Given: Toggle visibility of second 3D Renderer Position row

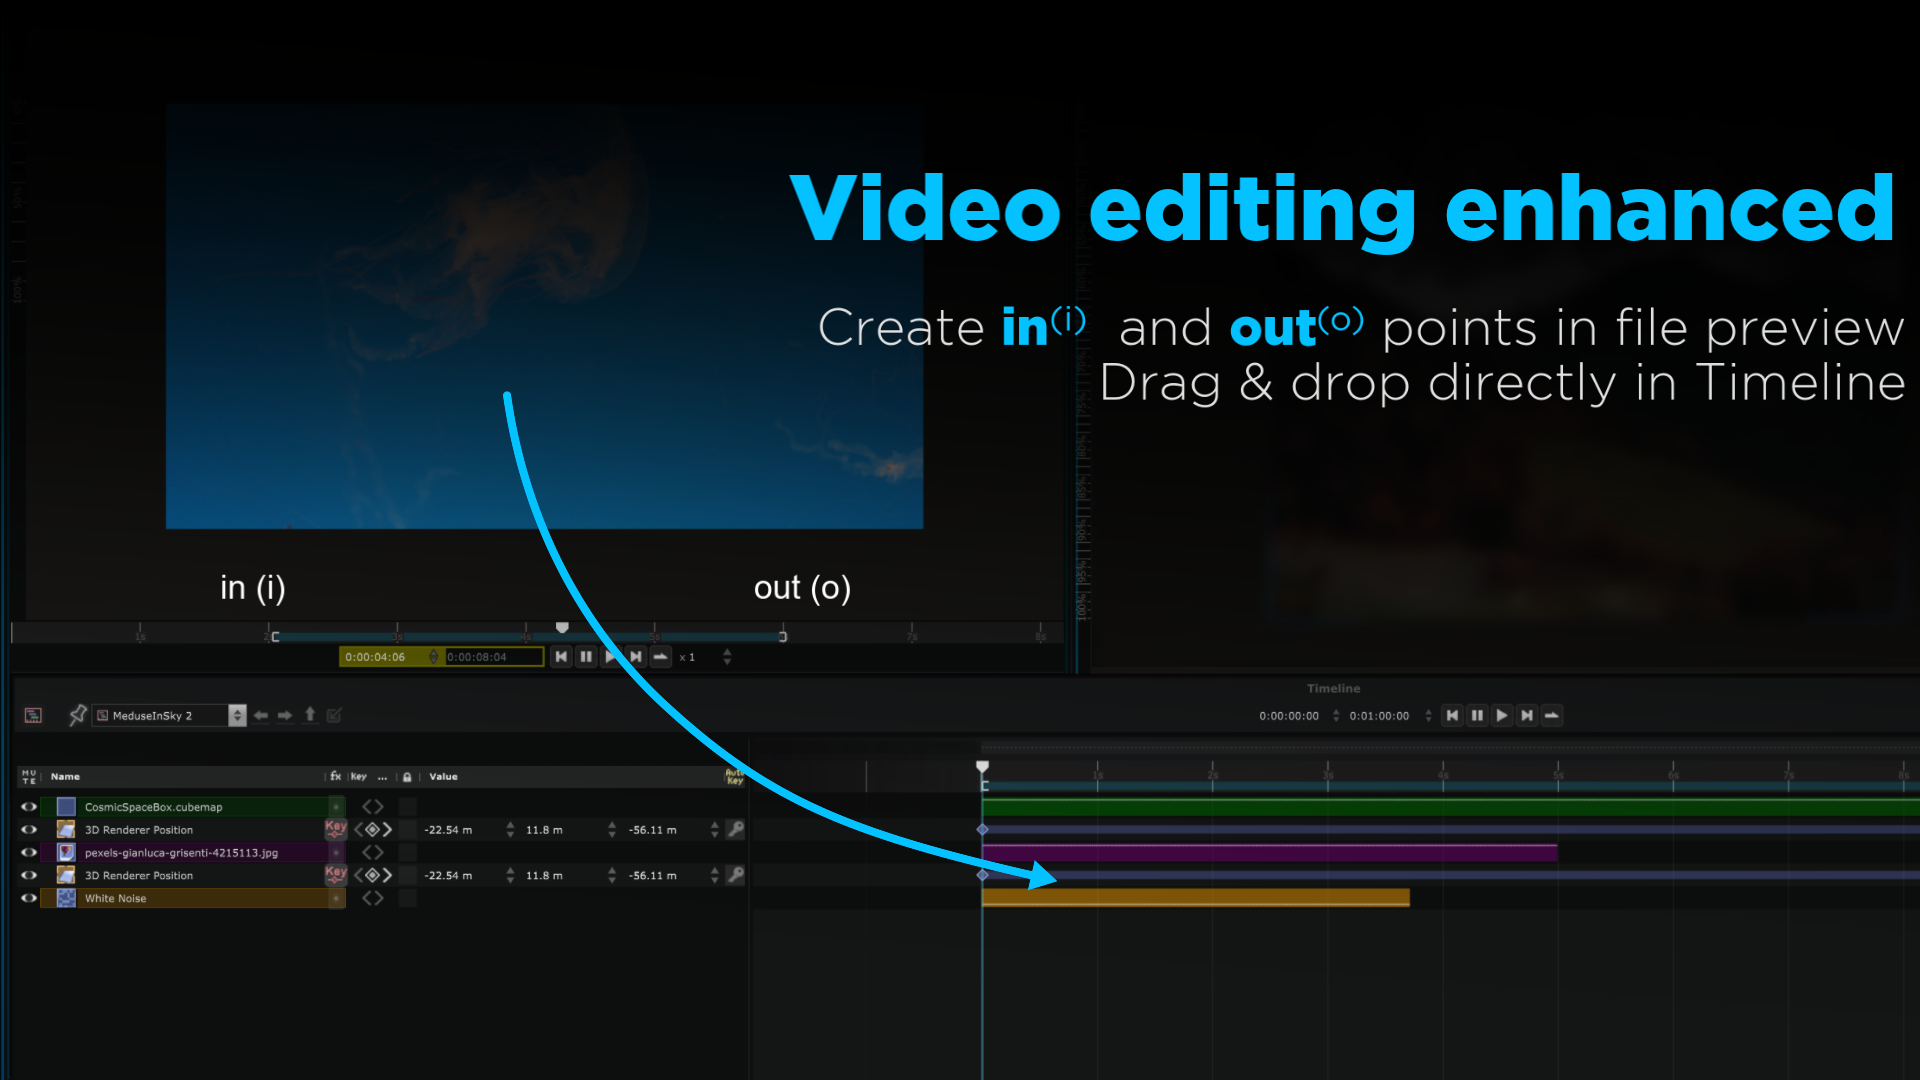Looking at the screenshot, I should [29, 875].
